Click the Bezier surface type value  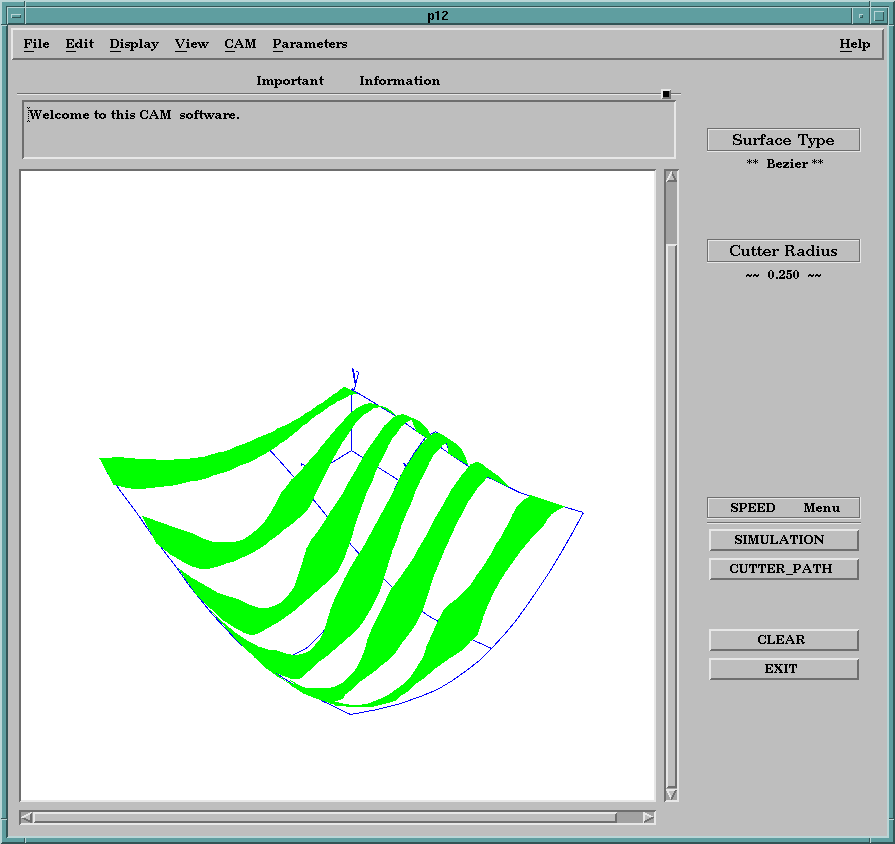click(785, 164)
